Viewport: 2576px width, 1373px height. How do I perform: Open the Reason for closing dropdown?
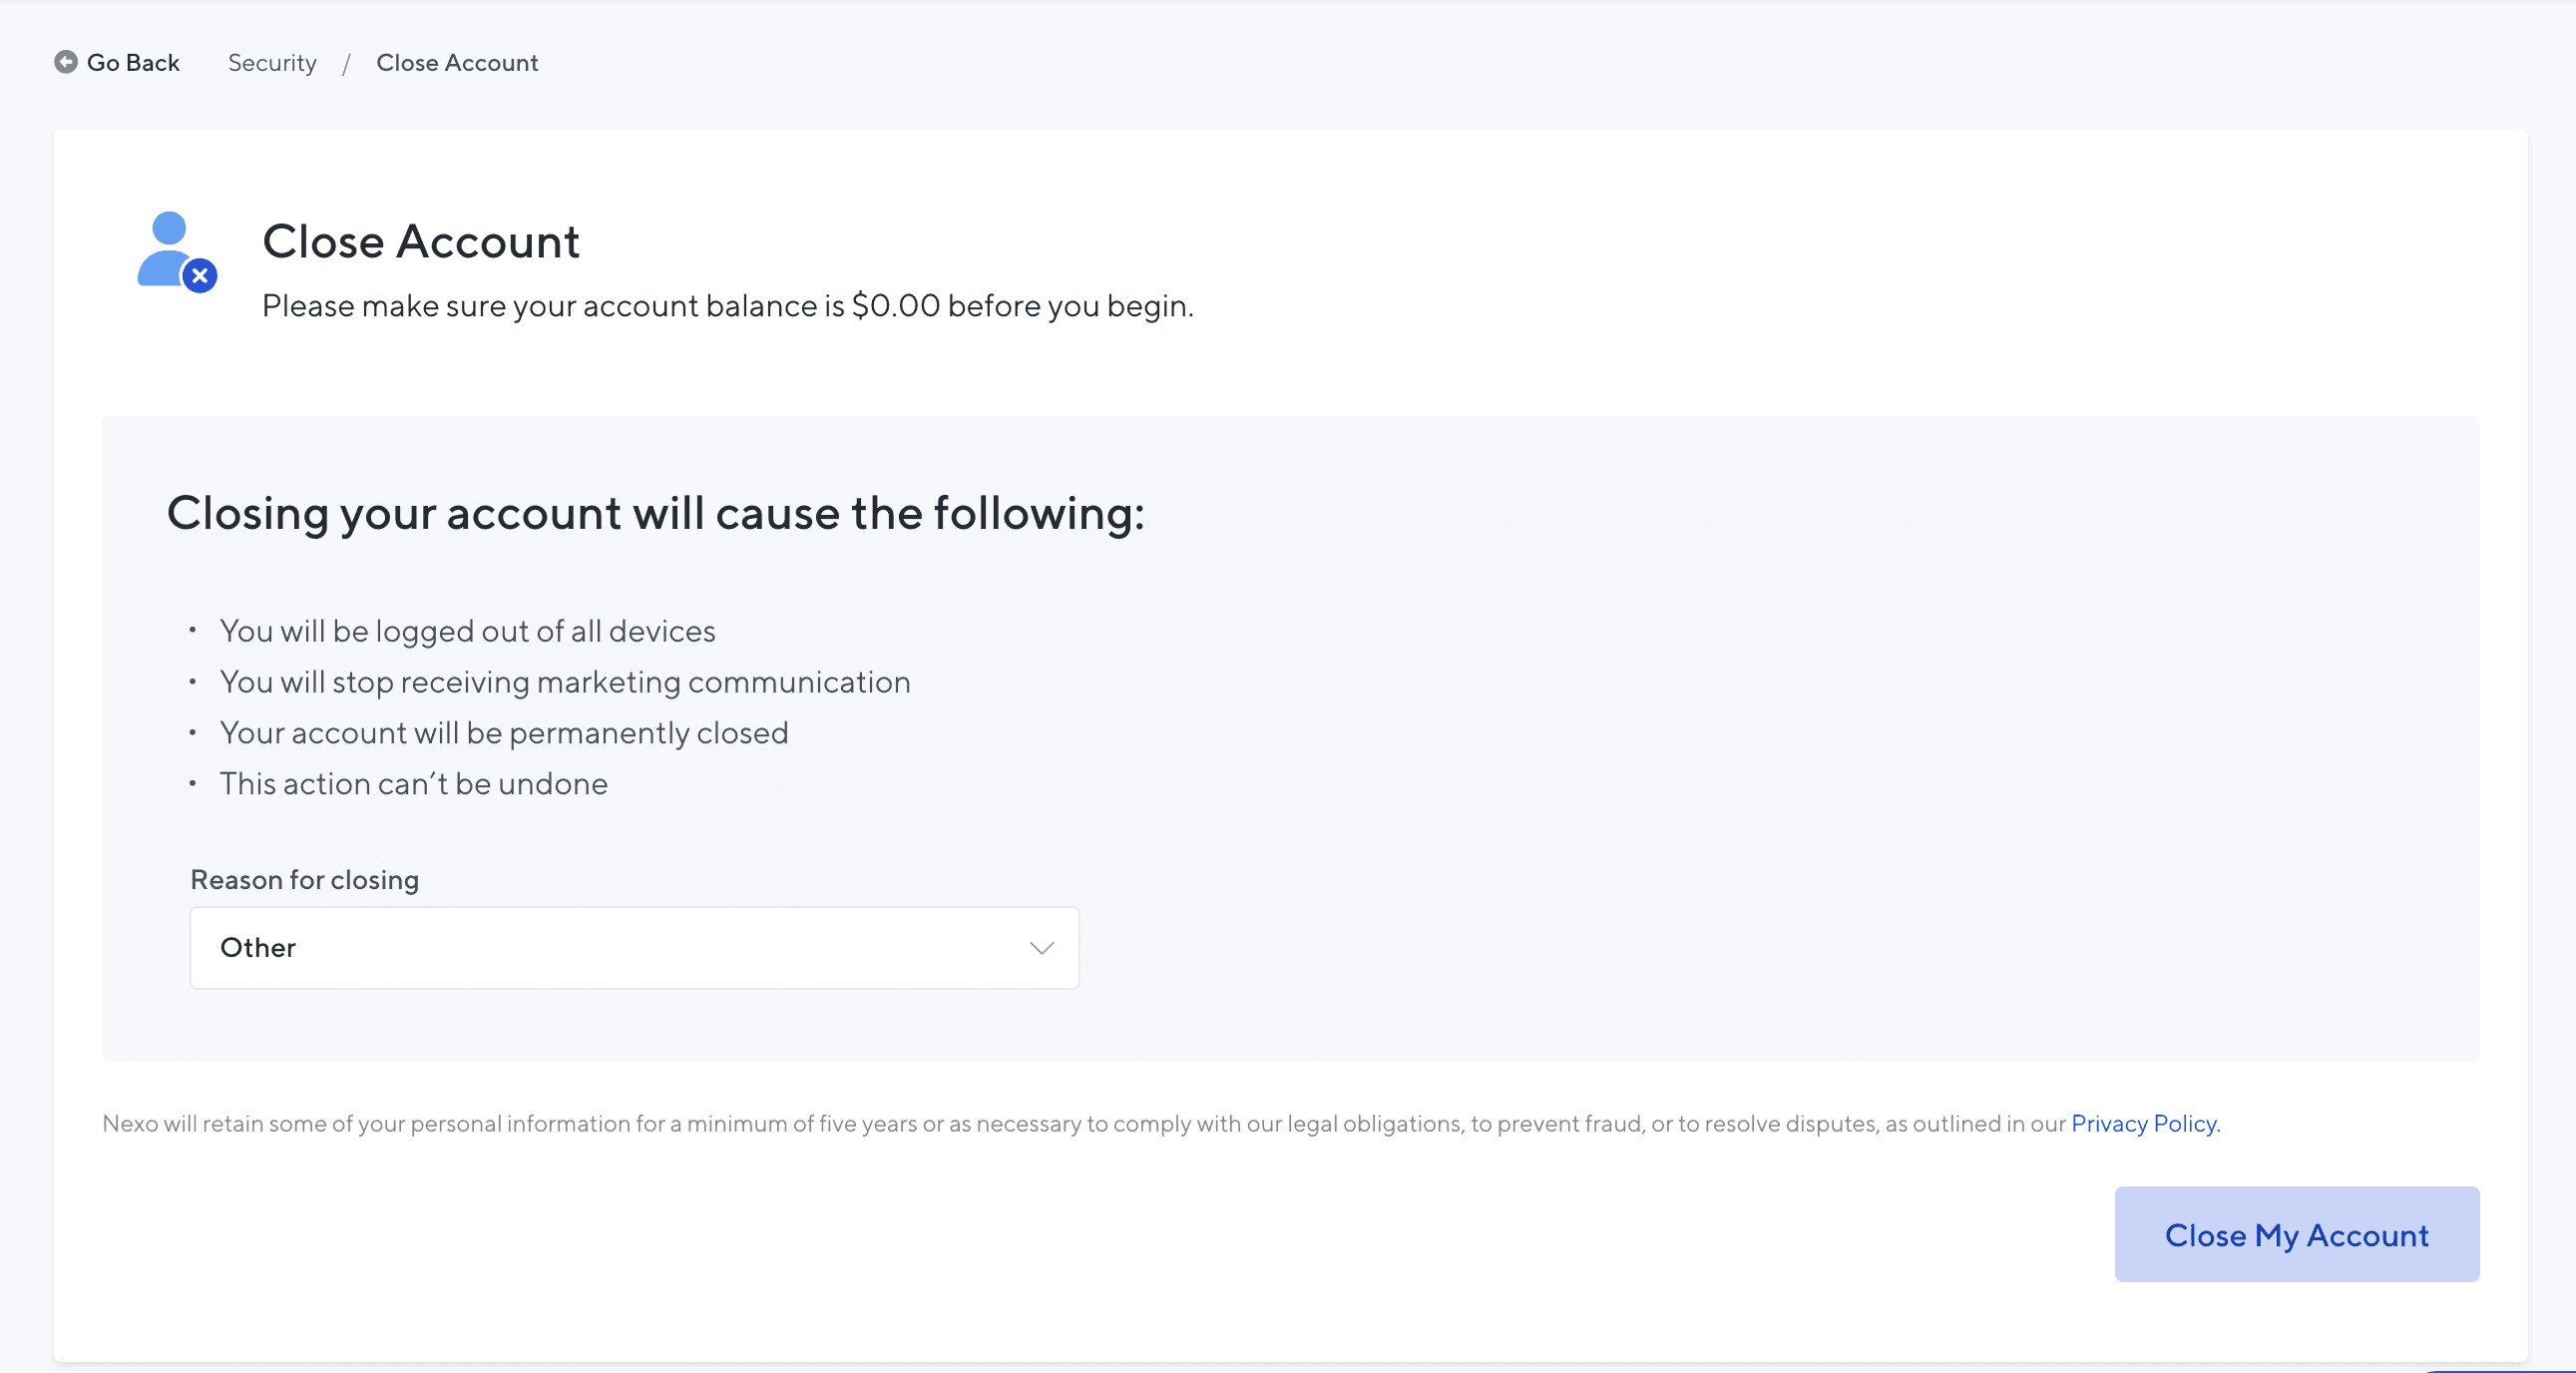[x=634, y=948]
